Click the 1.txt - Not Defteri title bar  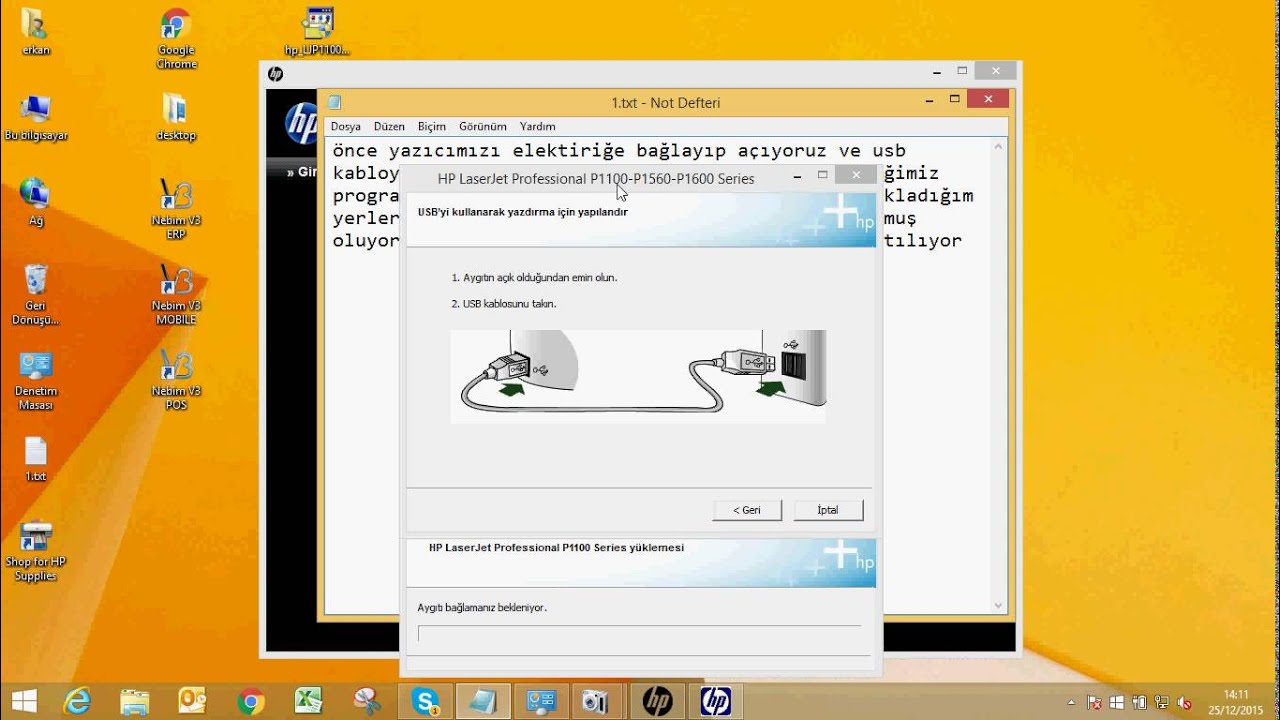coord(665,102)
